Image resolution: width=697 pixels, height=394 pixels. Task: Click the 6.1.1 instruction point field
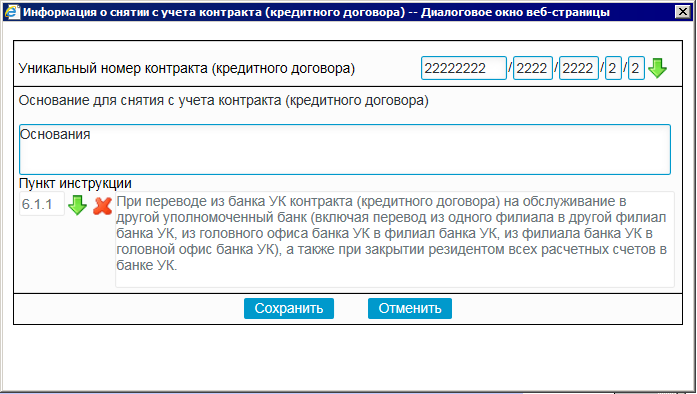(x=42, y=204)
